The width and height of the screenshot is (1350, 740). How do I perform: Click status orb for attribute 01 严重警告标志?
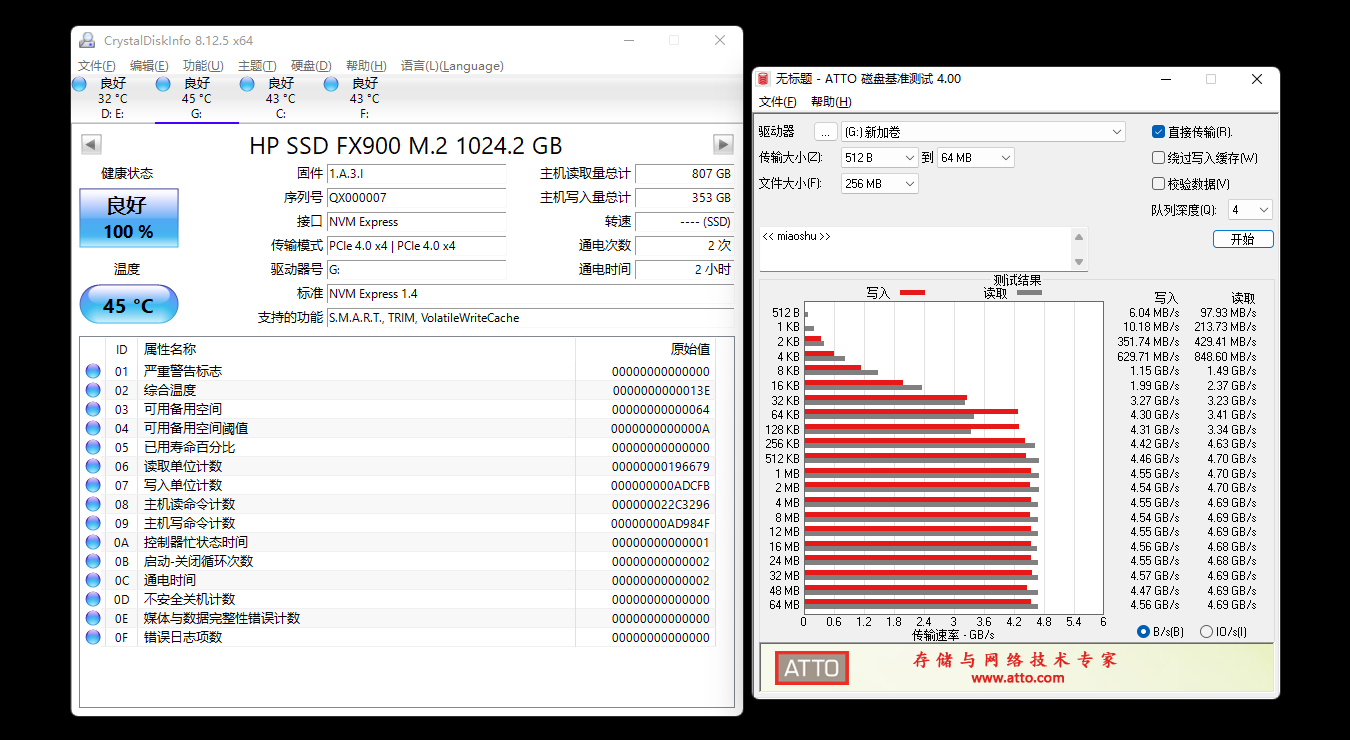[x=93, y=371]
